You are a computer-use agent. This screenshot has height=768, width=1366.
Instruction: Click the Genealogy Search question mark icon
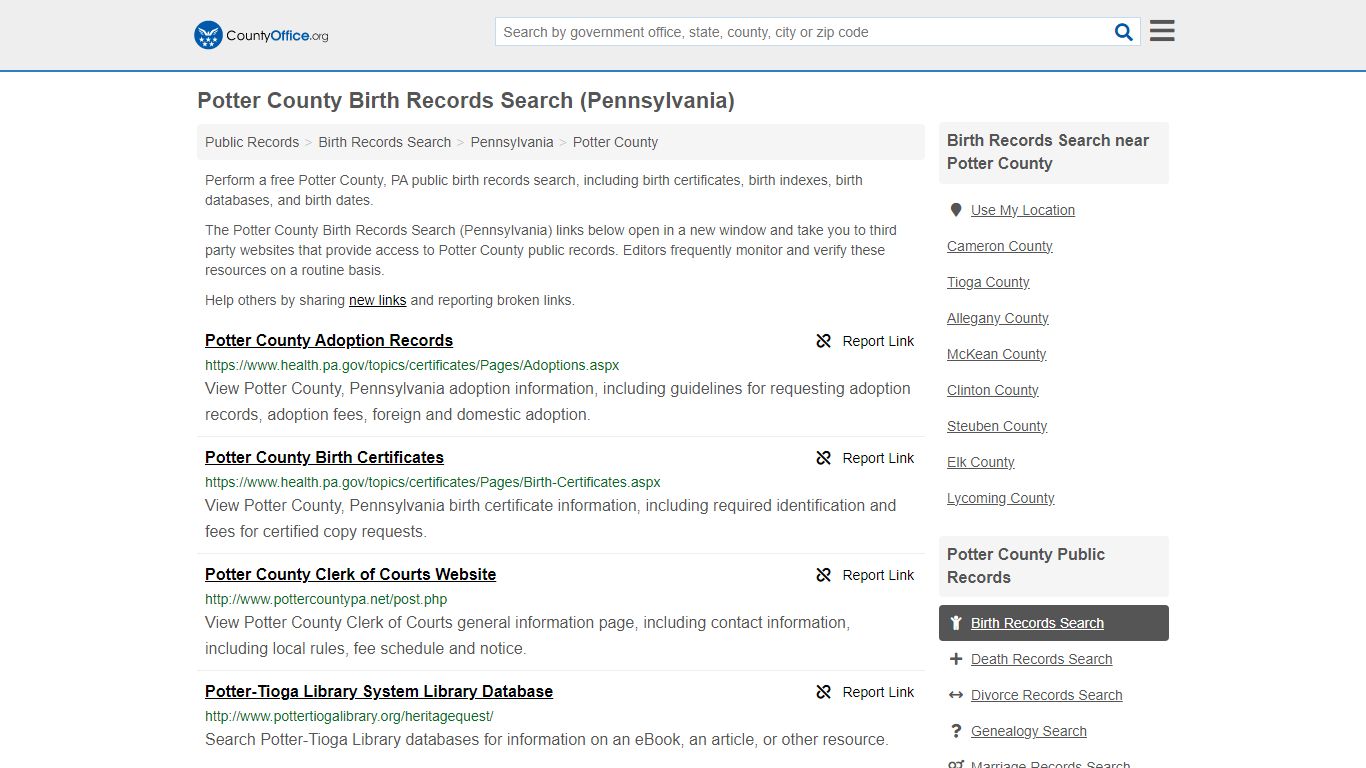pos(956,731)
